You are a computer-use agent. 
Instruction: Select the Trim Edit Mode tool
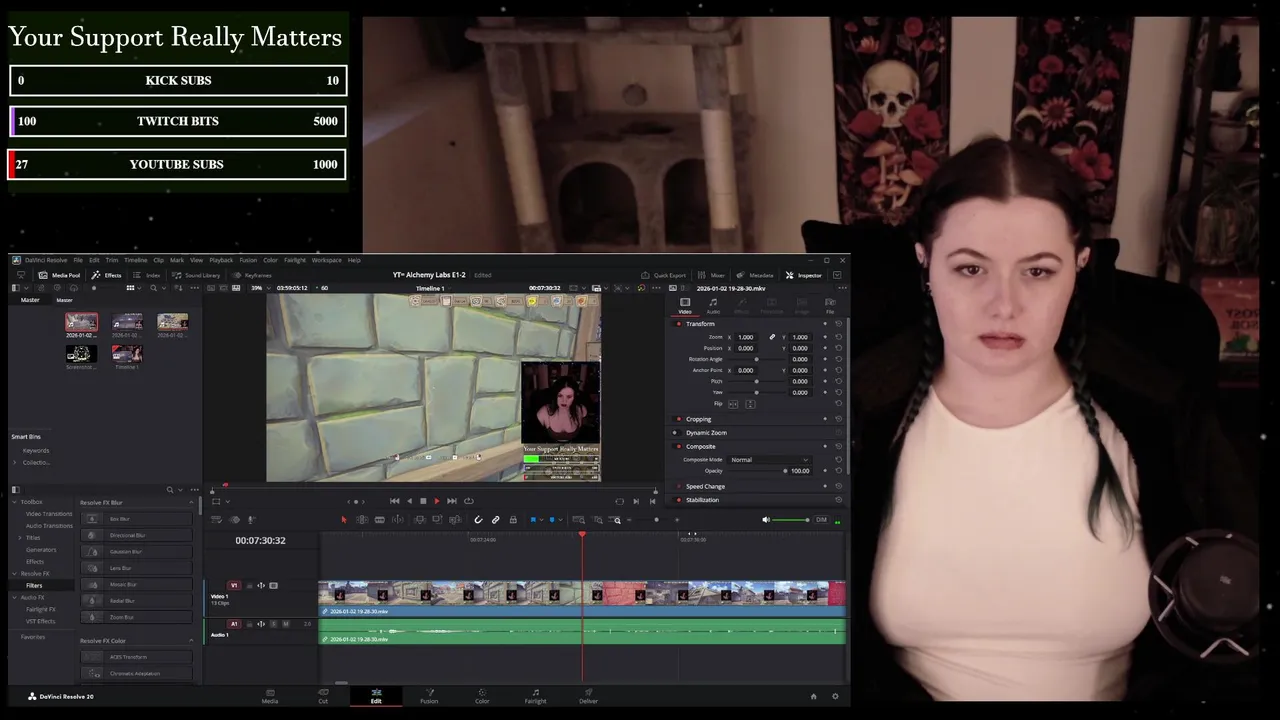click(x=362, y=520)
